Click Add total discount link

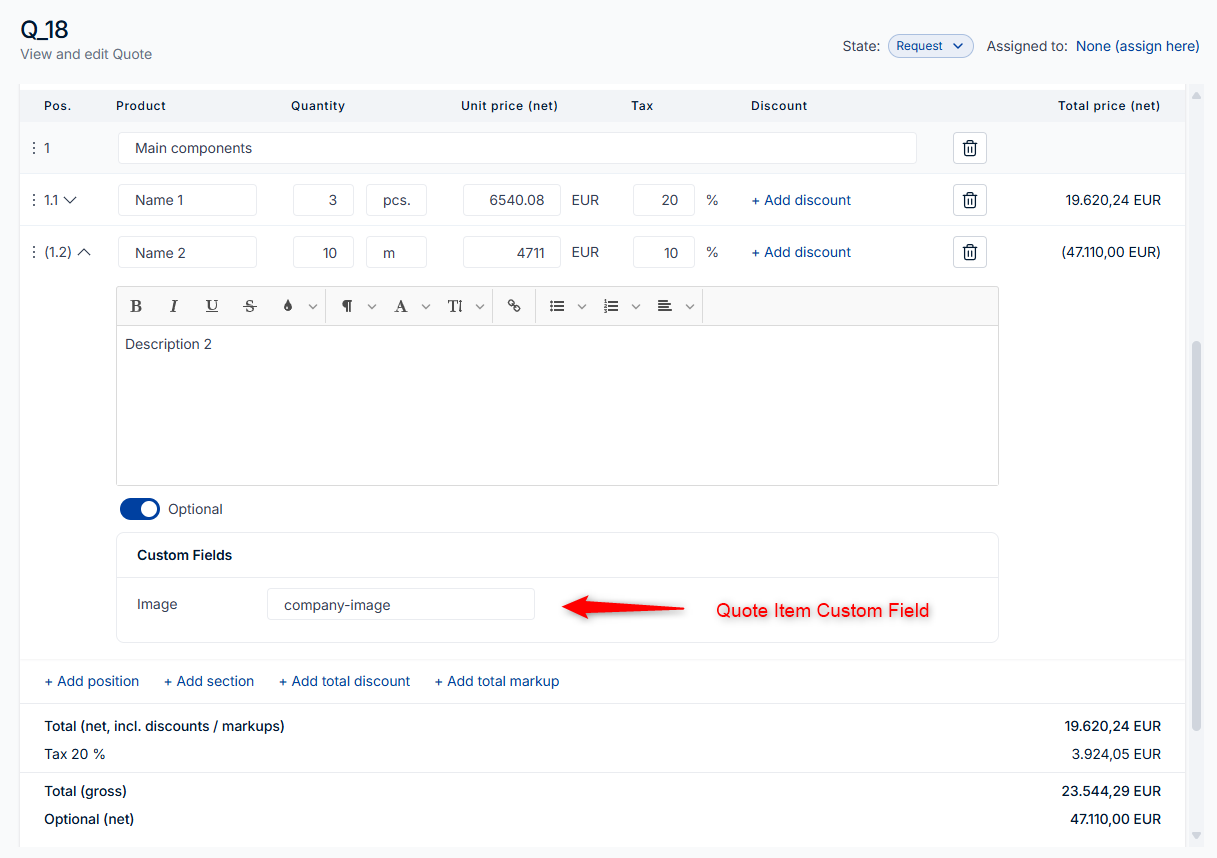(x=344, y=681)
